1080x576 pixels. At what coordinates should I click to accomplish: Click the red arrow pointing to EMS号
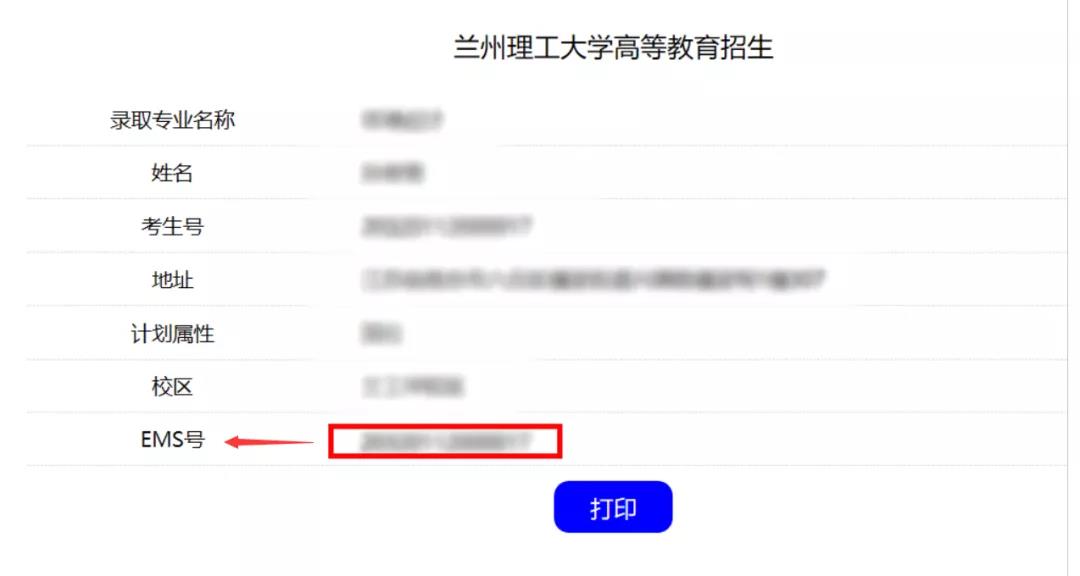(269, 442)
